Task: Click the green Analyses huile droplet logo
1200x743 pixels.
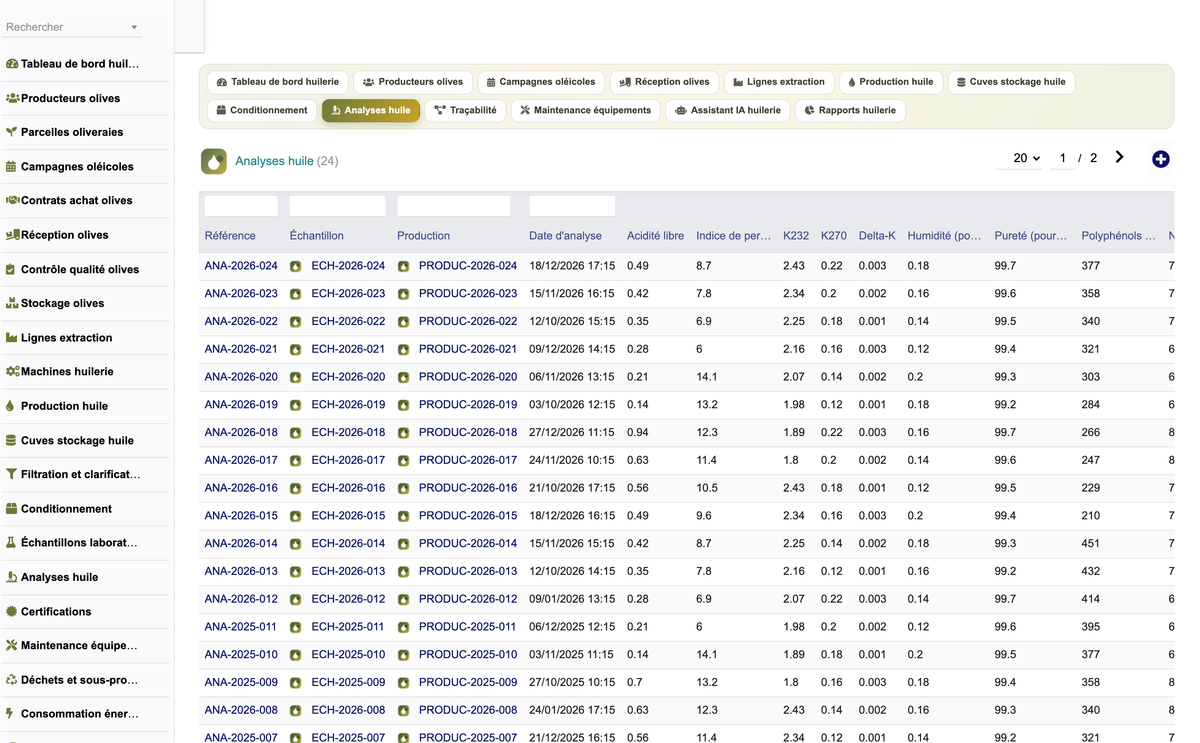Action: click(x=213, y=161)
